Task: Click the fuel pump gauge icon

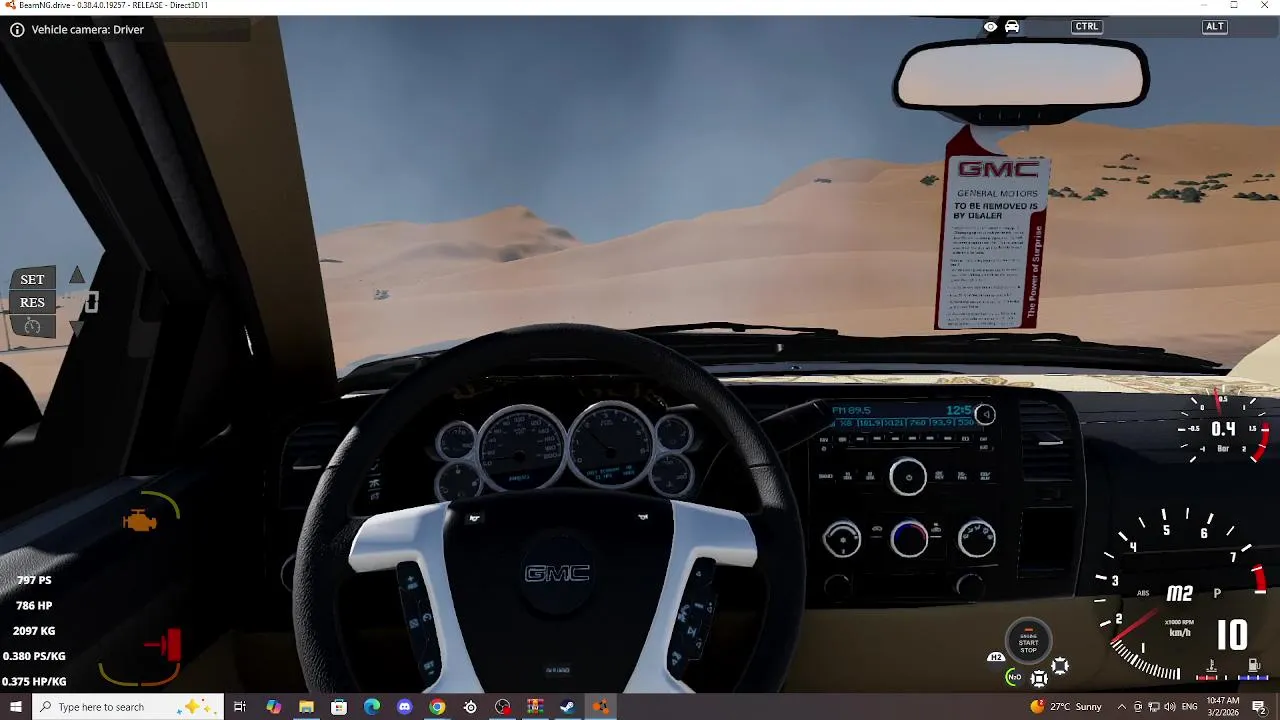Action: pyautogui.click(x=1254, y=666)
